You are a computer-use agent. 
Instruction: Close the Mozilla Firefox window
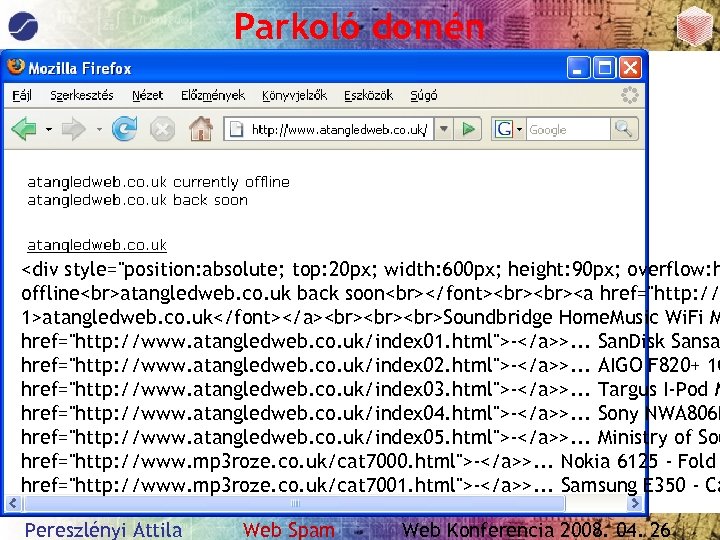(630, 68)
